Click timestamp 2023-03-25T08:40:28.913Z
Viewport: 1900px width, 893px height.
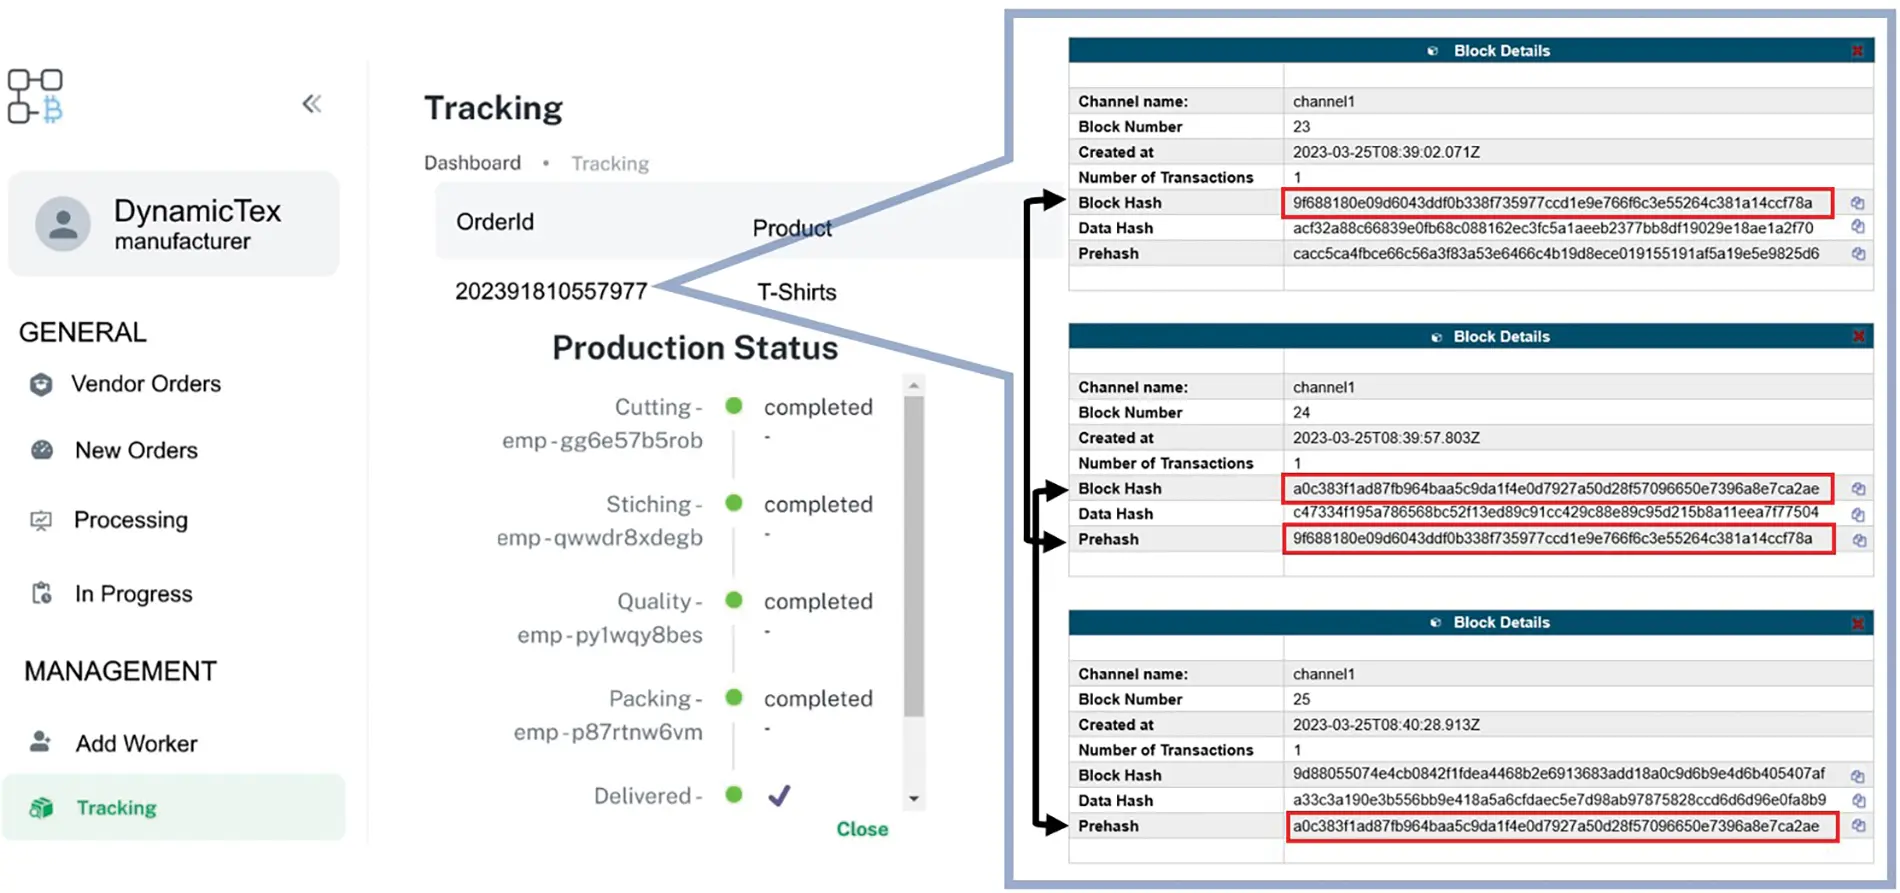click(1386, 725)
